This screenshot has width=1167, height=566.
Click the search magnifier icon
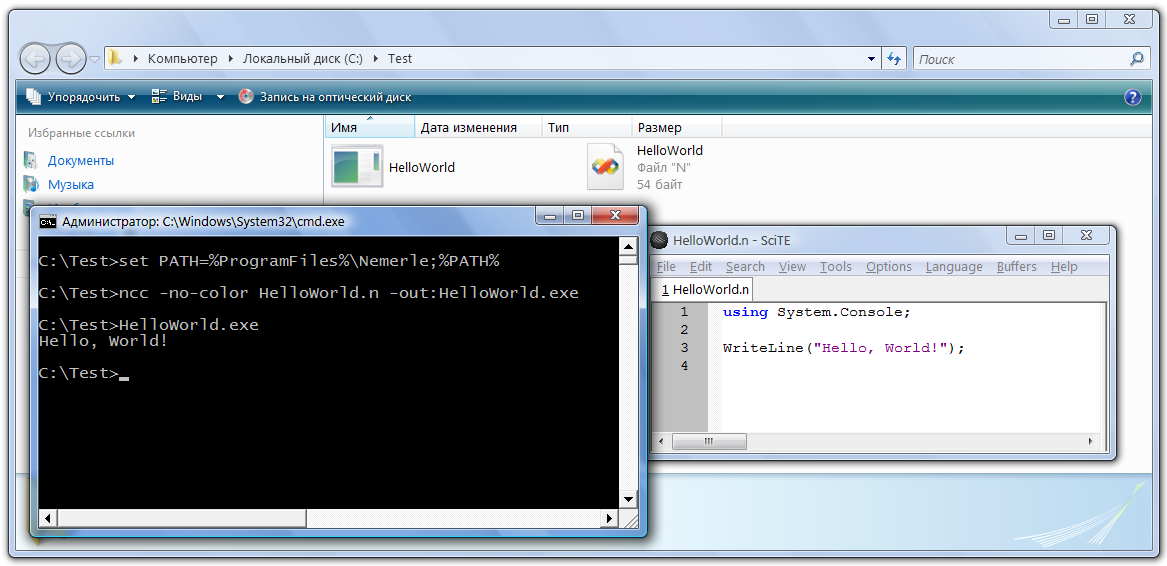(x=1136, y=59)
